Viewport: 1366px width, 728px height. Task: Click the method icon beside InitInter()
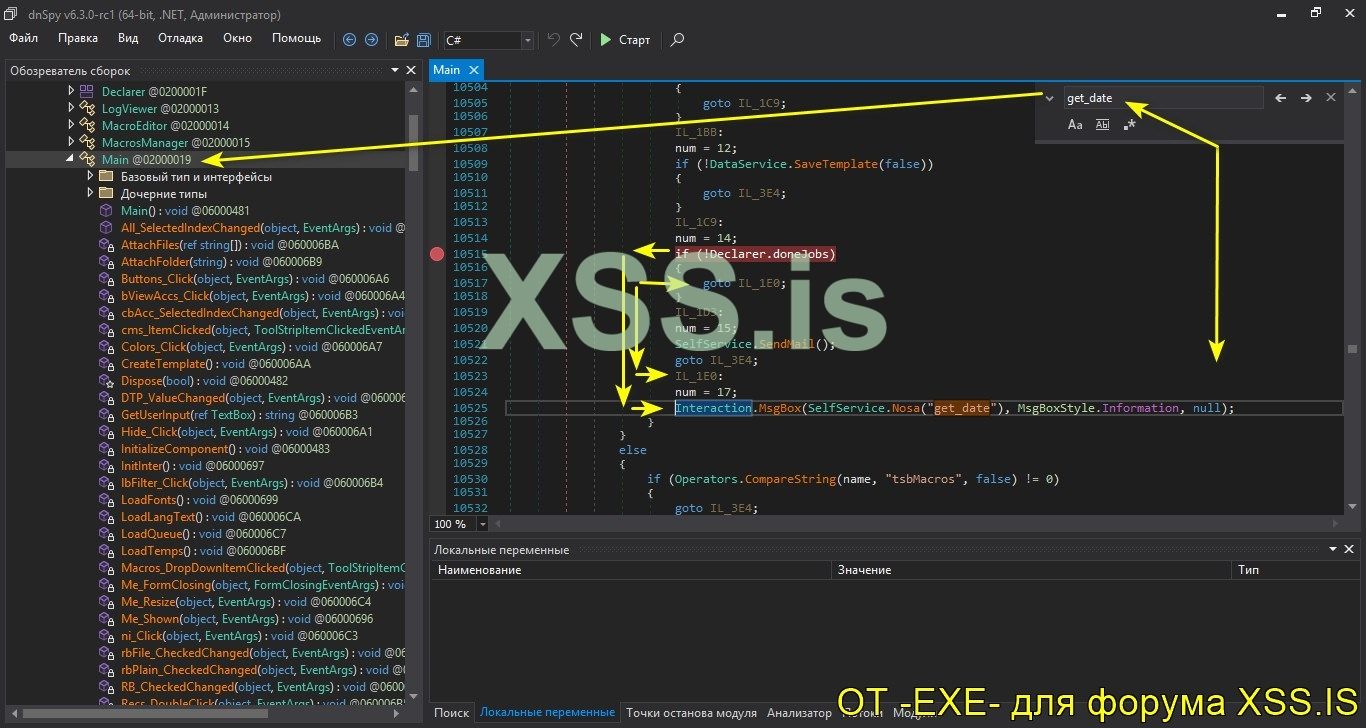click(106, 465)
